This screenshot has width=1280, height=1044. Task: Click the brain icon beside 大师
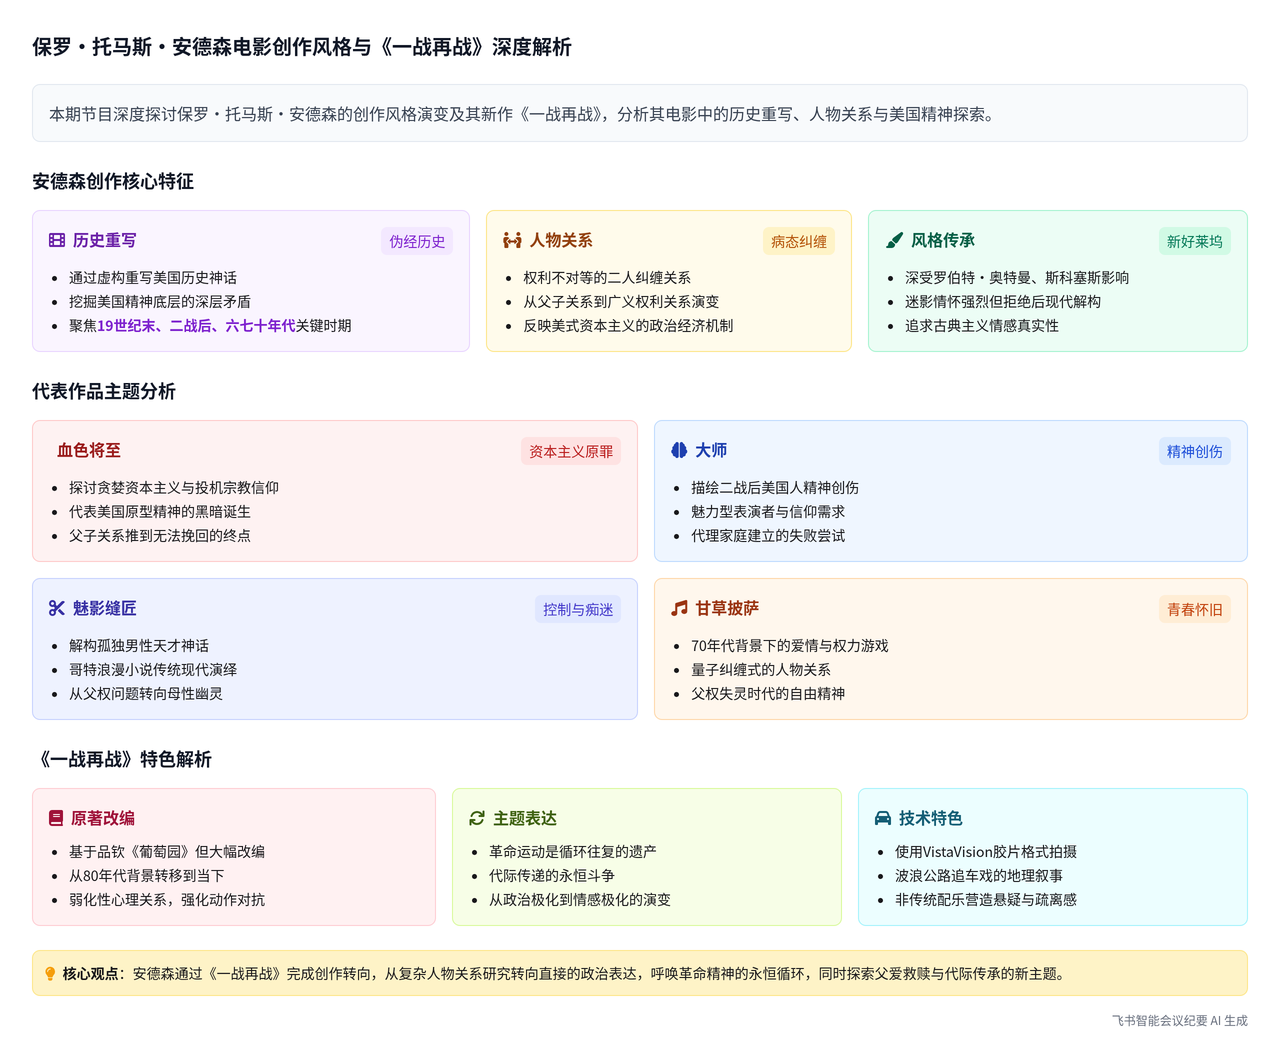coord(679,450)
